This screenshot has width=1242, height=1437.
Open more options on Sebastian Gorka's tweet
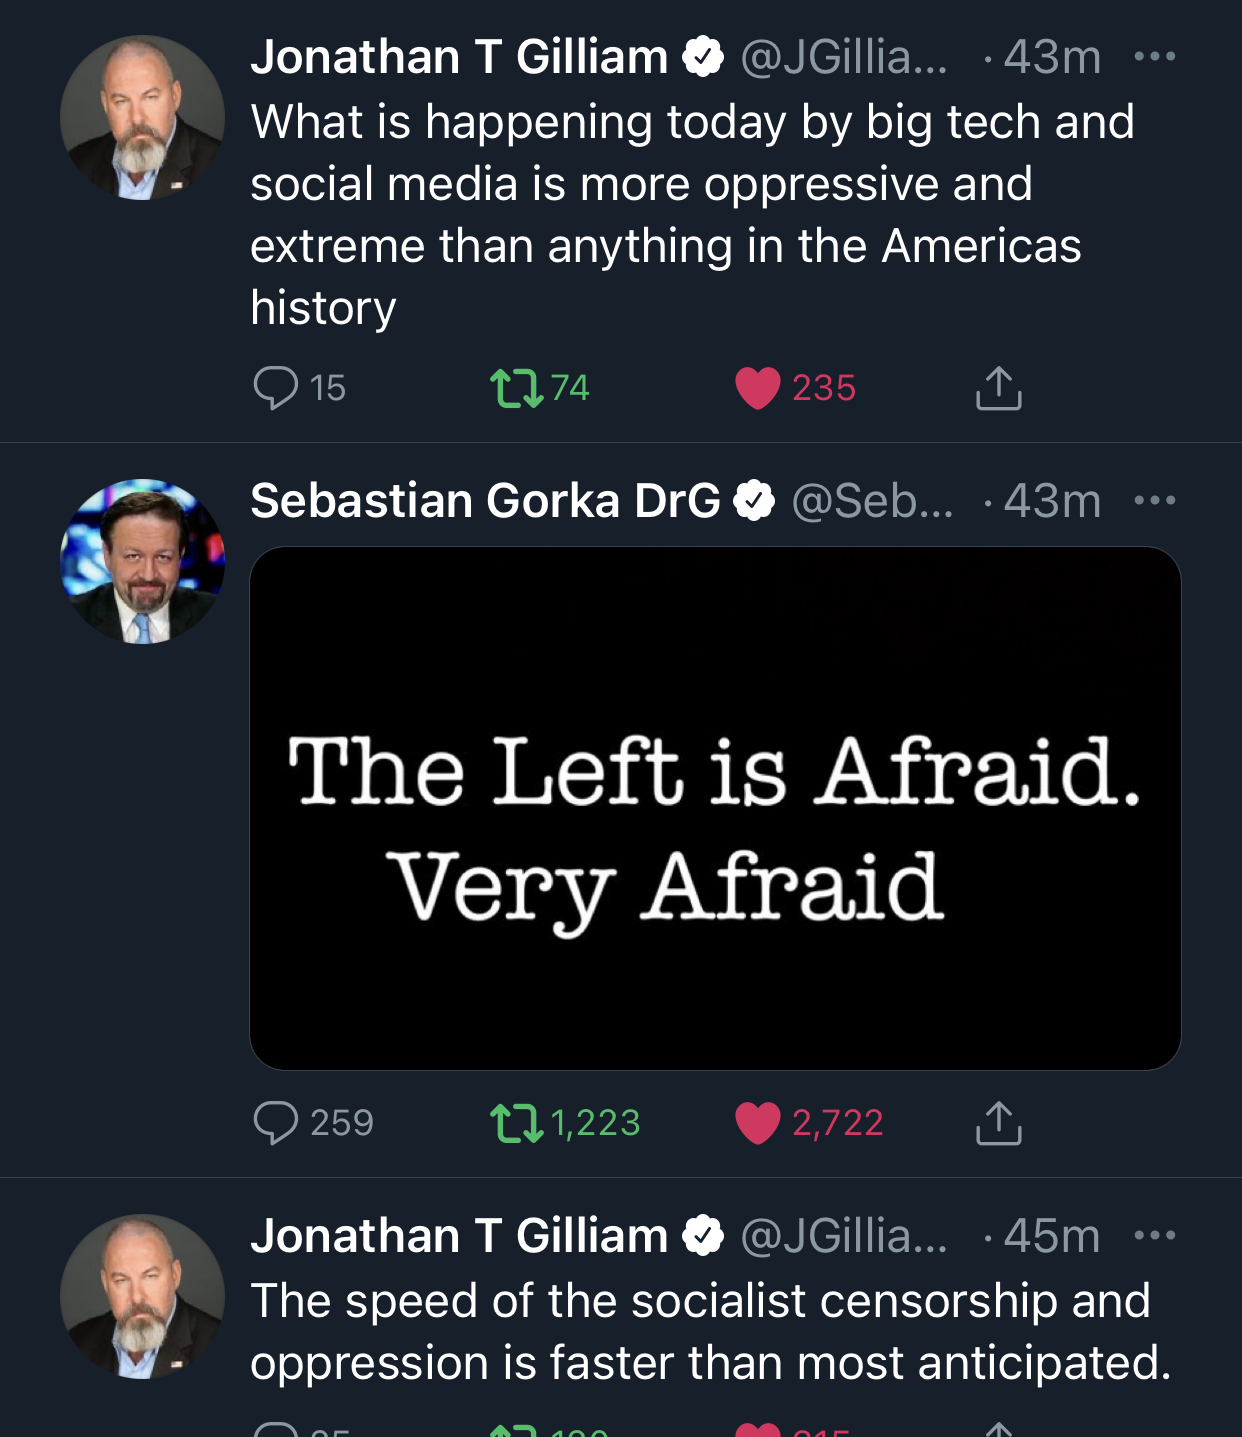point(1155,501)
